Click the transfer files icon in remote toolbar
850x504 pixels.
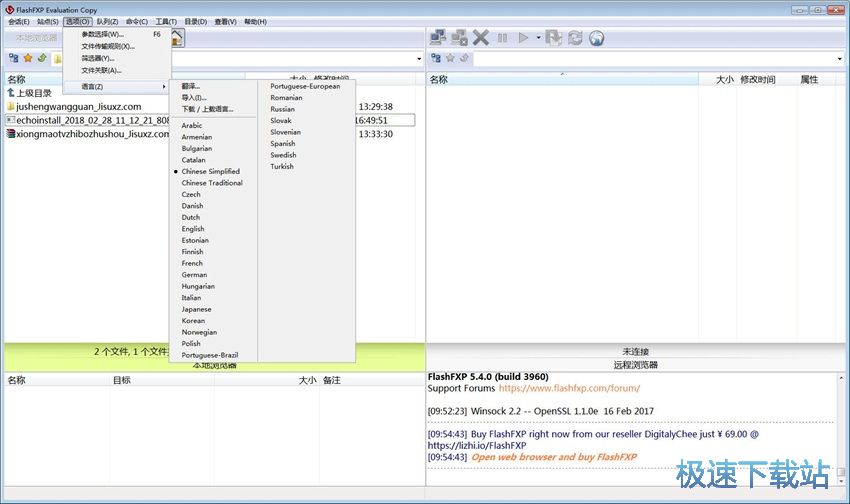pos(553,37)
